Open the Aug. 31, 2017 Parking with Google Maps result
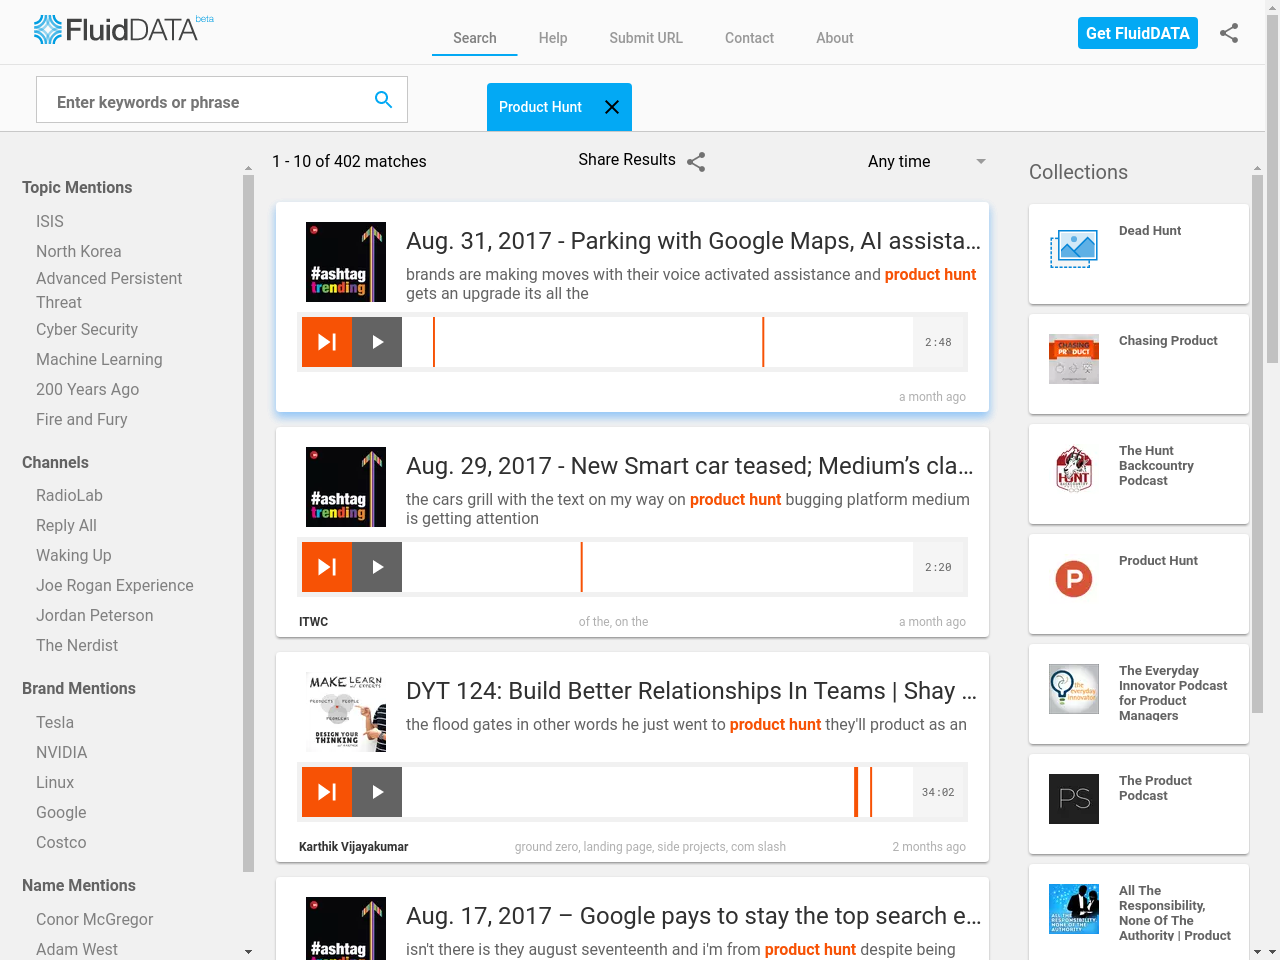 click(693, 241)
